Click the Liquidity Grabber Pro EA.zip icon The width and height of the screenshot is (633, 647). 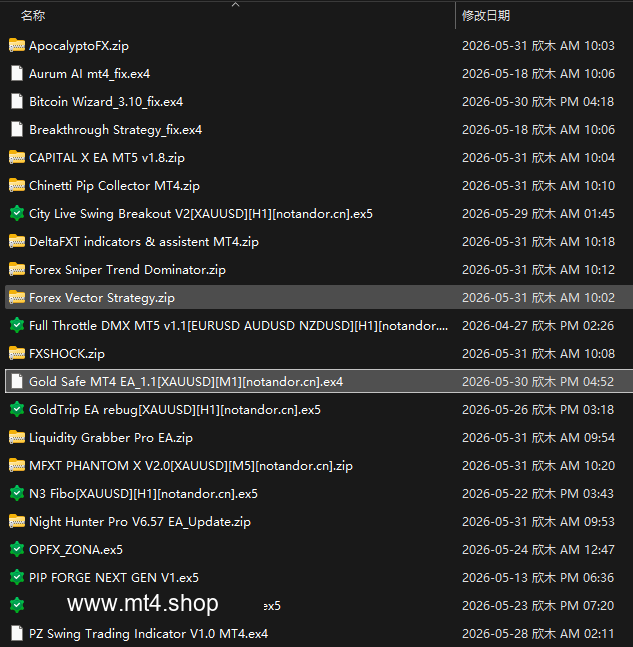coord(17,437)
